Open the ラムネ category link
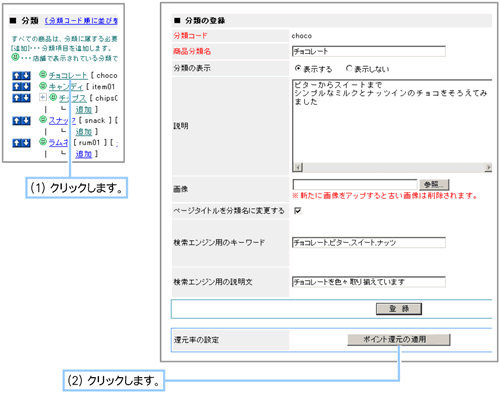This screenshot has width=500, height=394. click(x=58, y=143)
